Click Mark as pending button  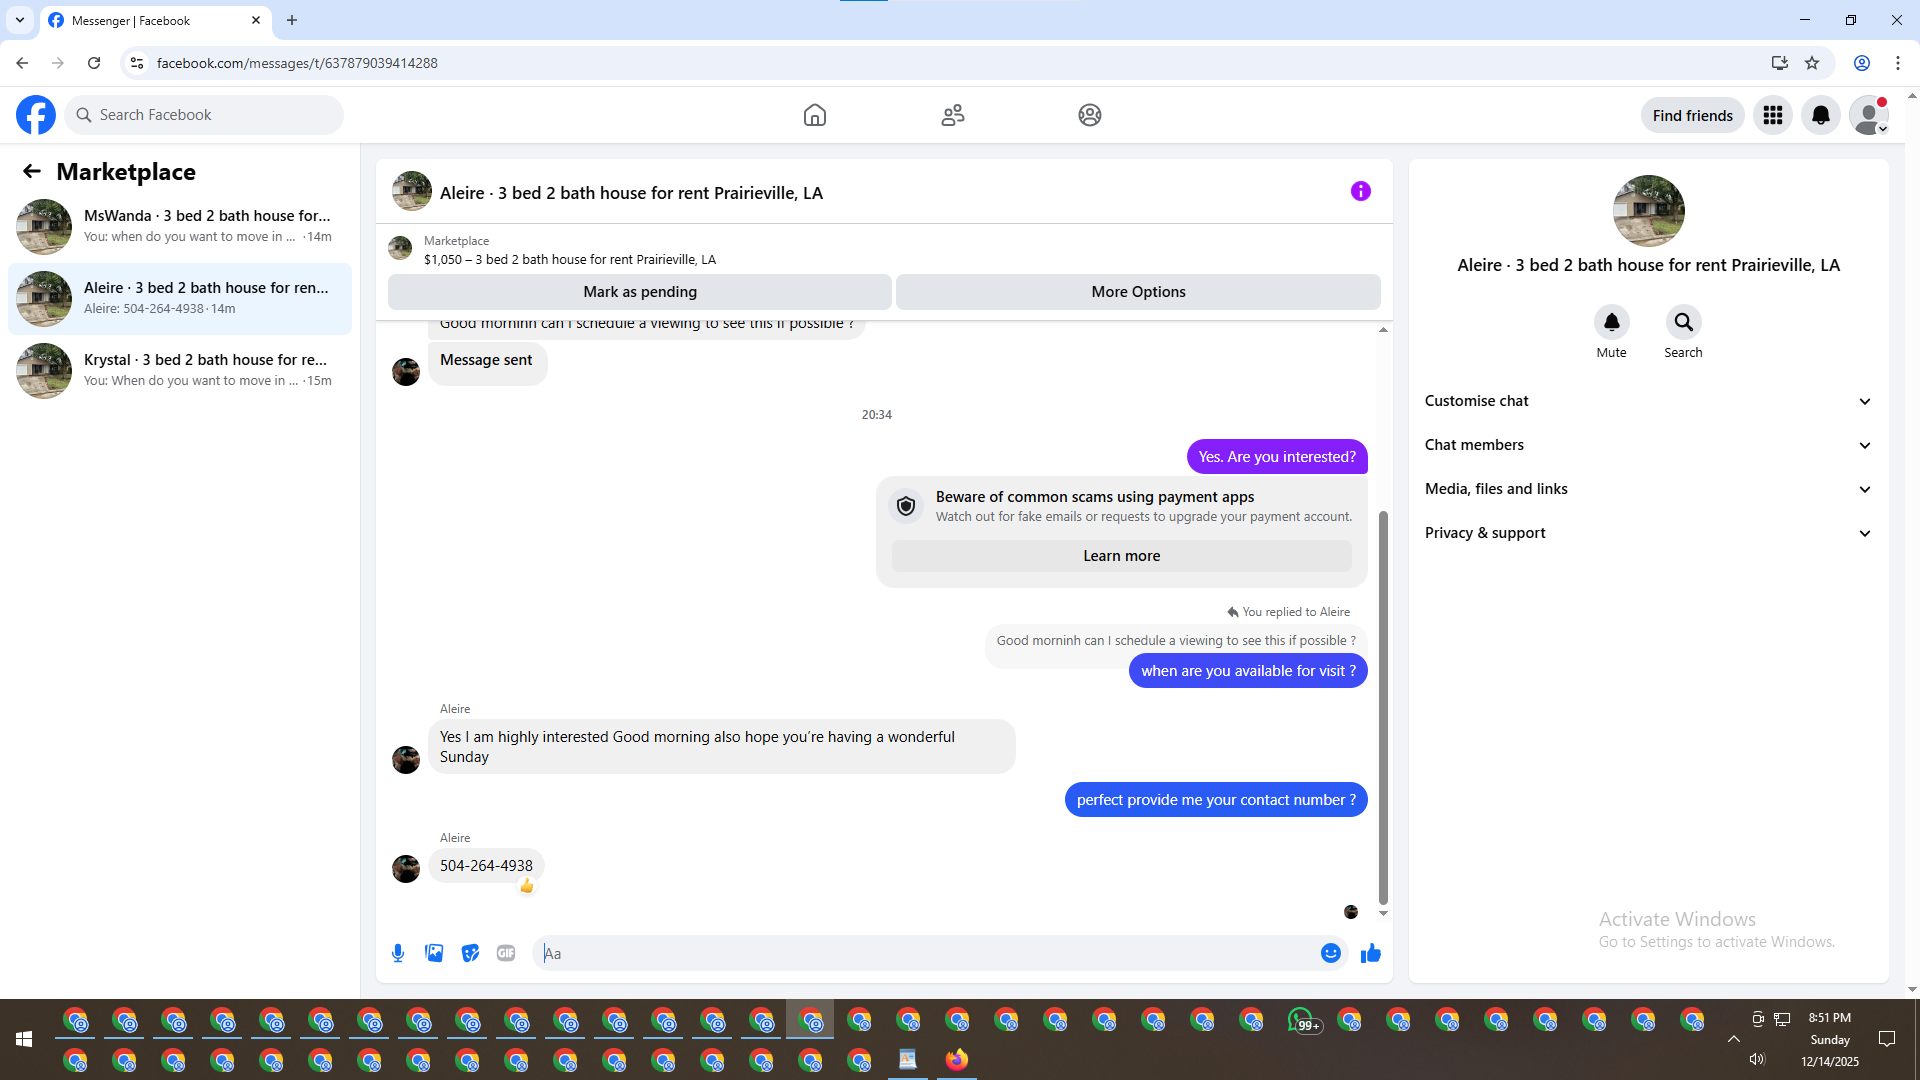(x=639, y=292)
